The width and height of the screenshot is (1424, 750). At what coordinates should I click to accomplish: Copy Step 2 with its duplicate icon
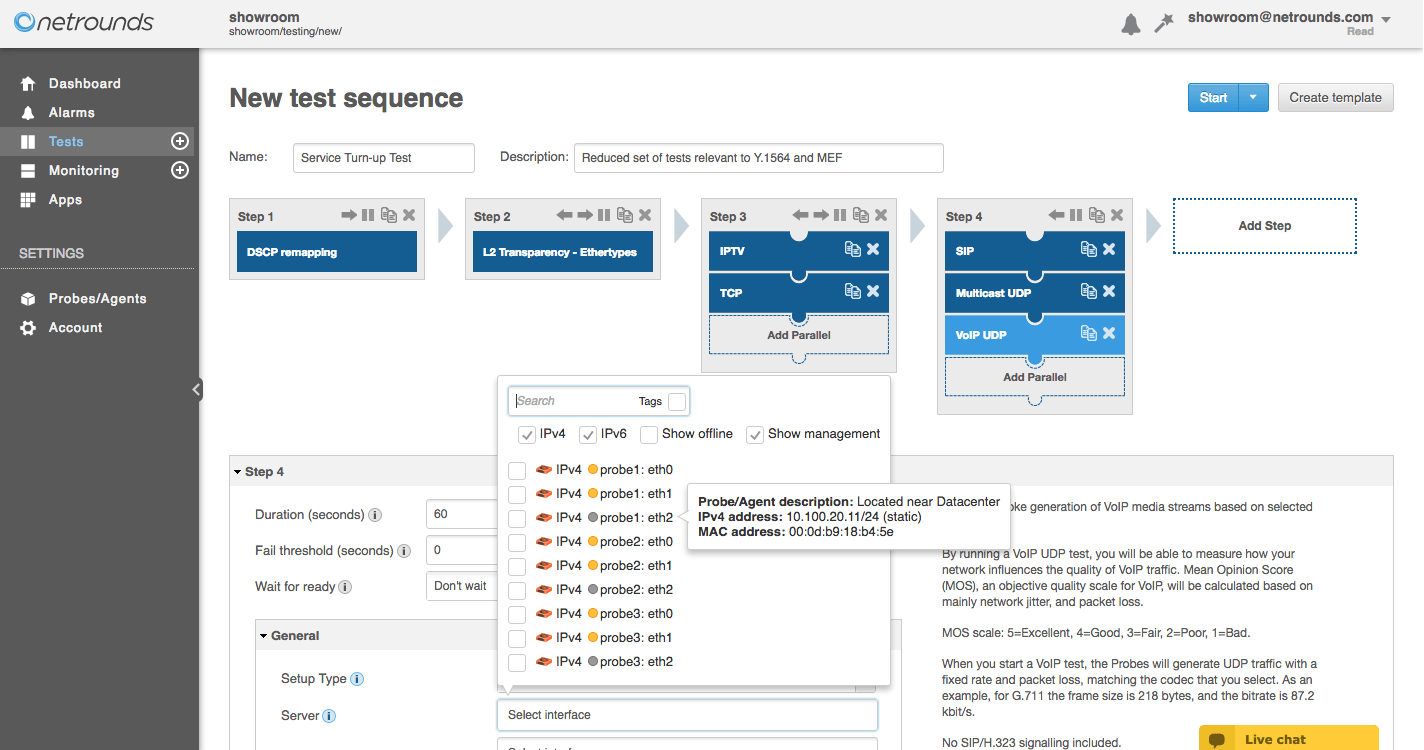(x=624, y=215)
